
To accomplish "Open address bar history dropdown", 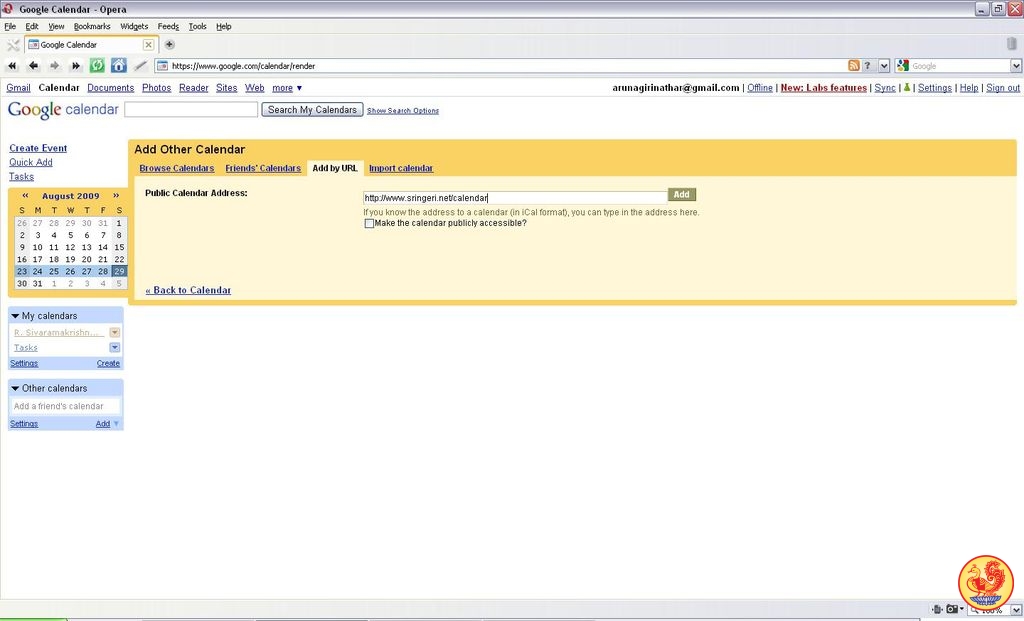I will pos(884,65).
